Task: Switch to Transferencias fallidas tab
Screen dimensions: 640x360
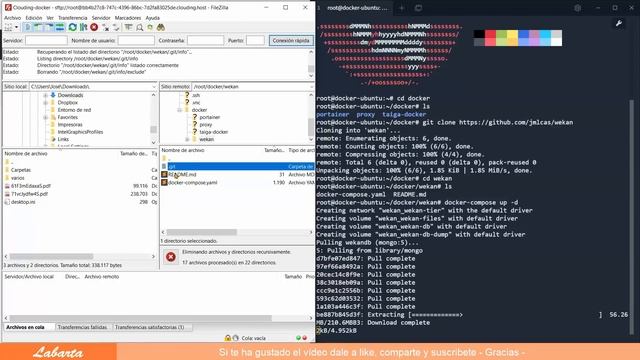Action: tap(82, 327)
